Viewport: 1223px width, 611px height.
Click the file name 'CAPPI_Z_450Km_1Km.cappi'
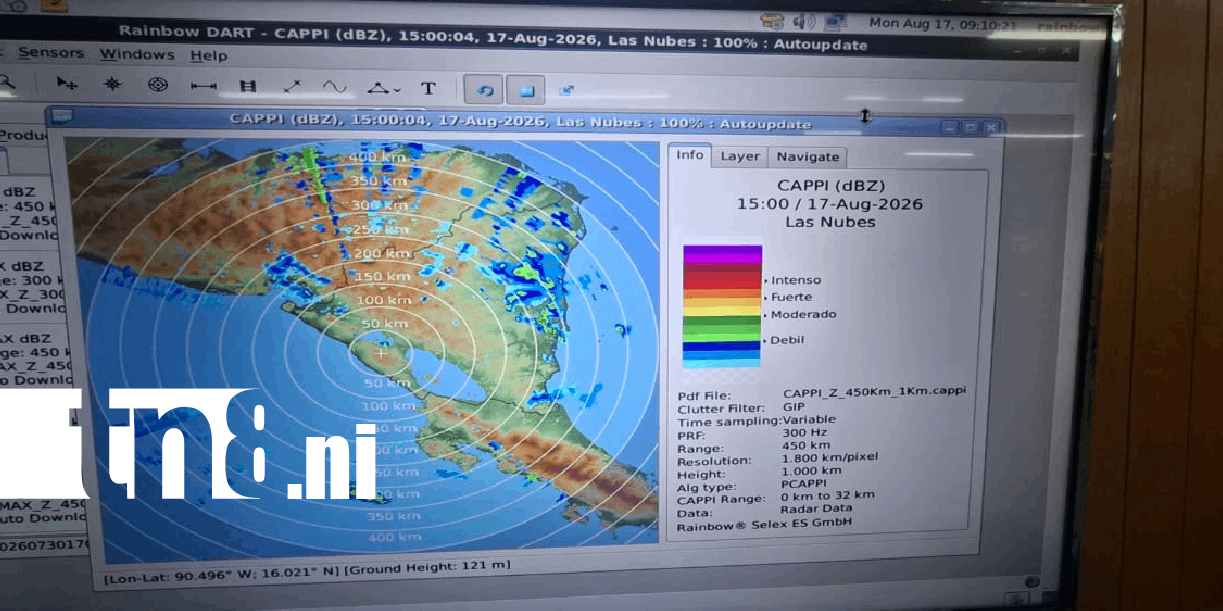coord(875,392)
